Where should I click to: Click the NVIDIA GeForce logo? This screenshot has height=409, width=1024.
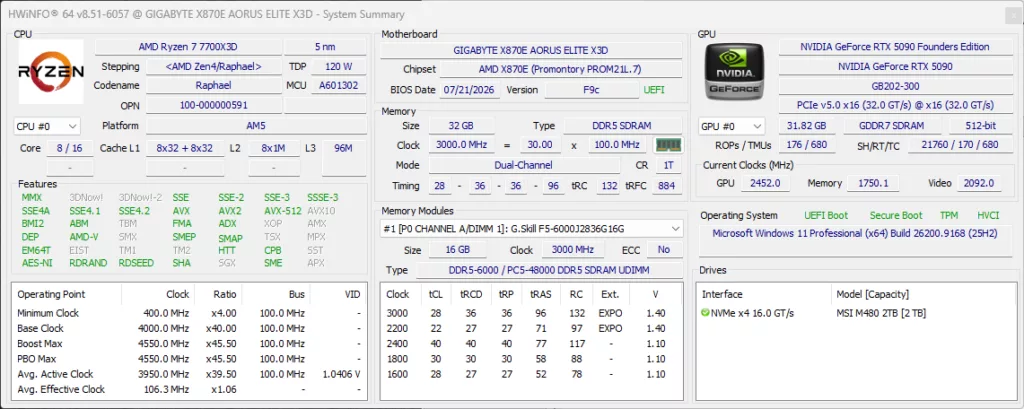pyautogui.click(x=734, y=72)
